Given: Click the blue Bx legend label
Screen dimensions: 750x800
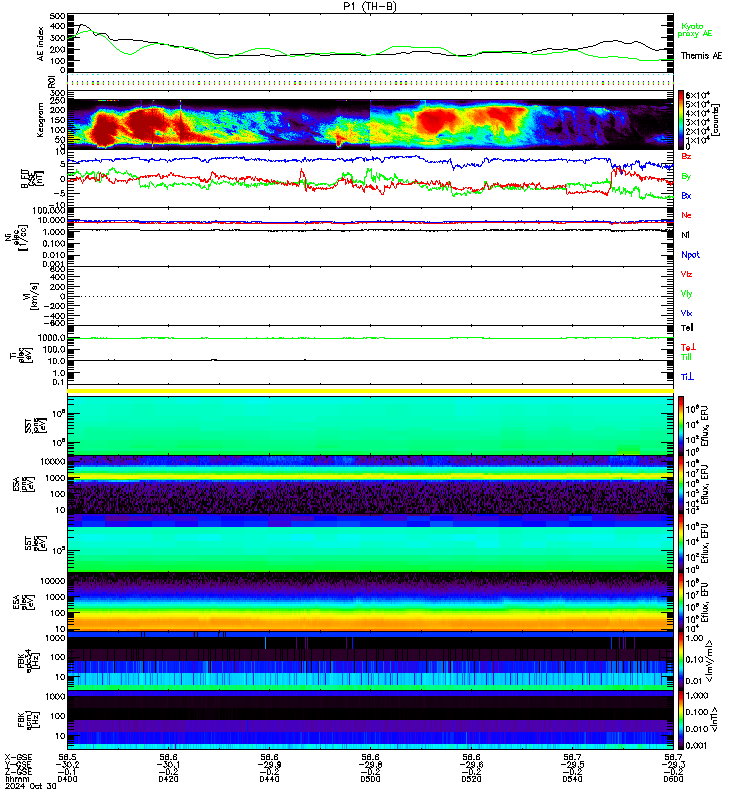Looking at the screenshot, I should 686,196.
